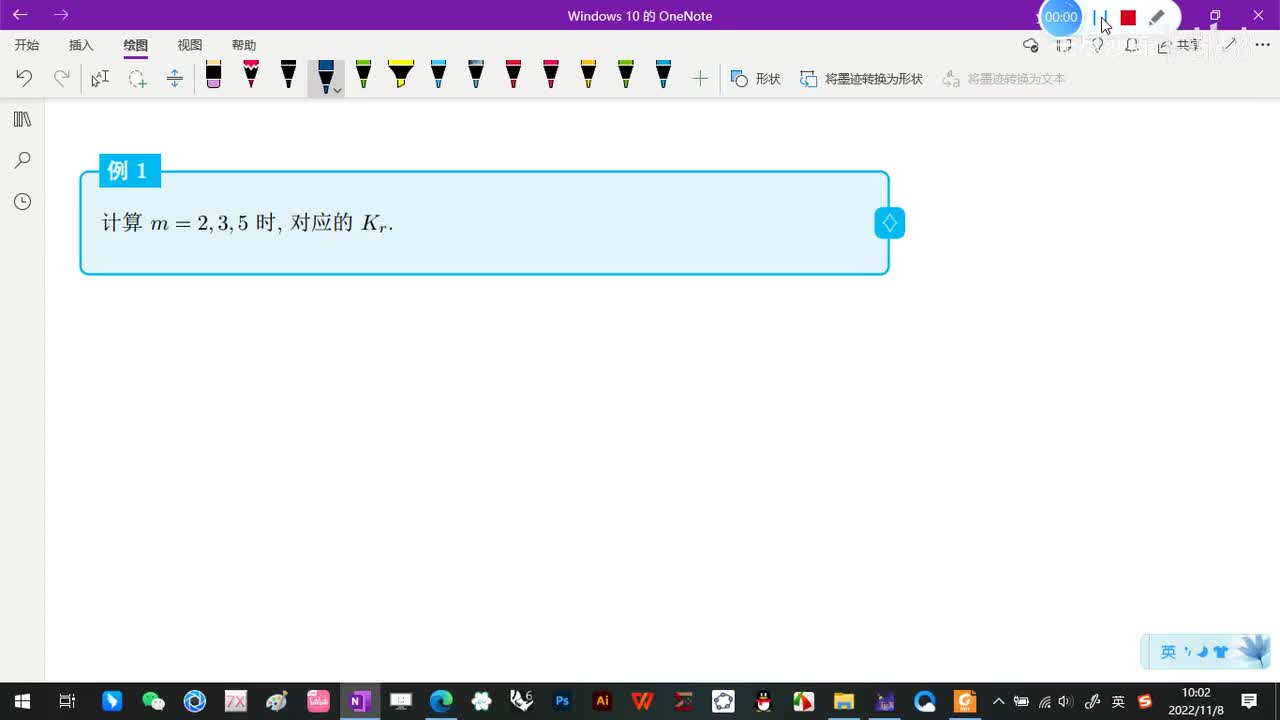Click 将墨迹转换为文本 button

coord(1004,78)
